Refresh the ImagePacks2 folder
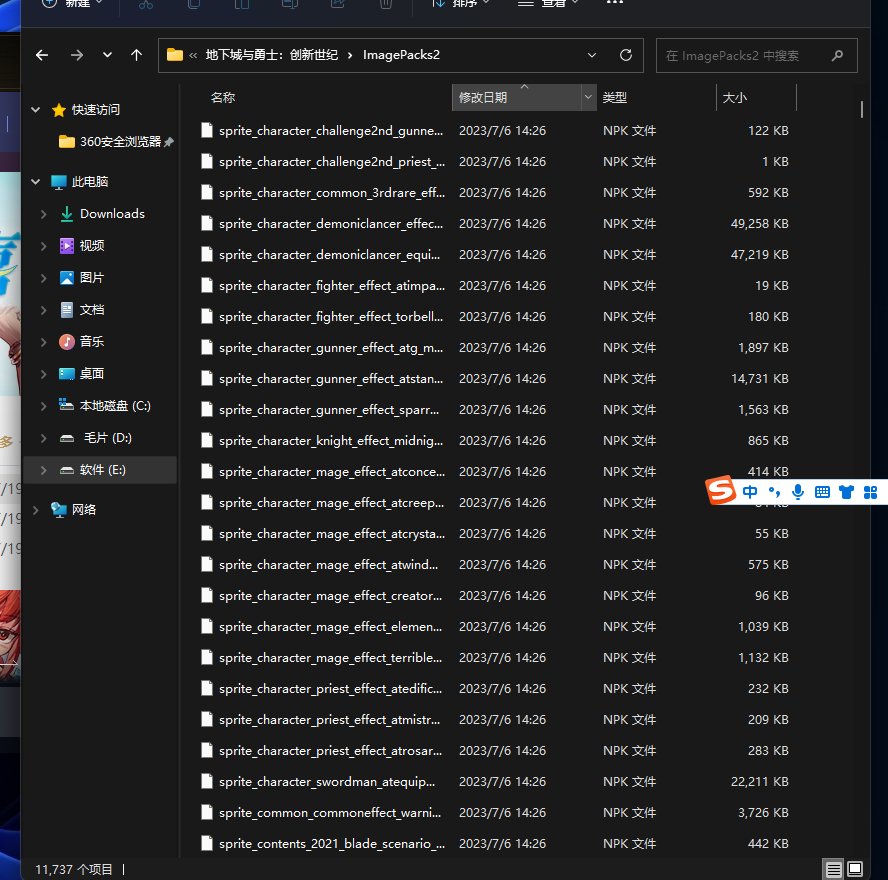 click(x=626, y=55)
